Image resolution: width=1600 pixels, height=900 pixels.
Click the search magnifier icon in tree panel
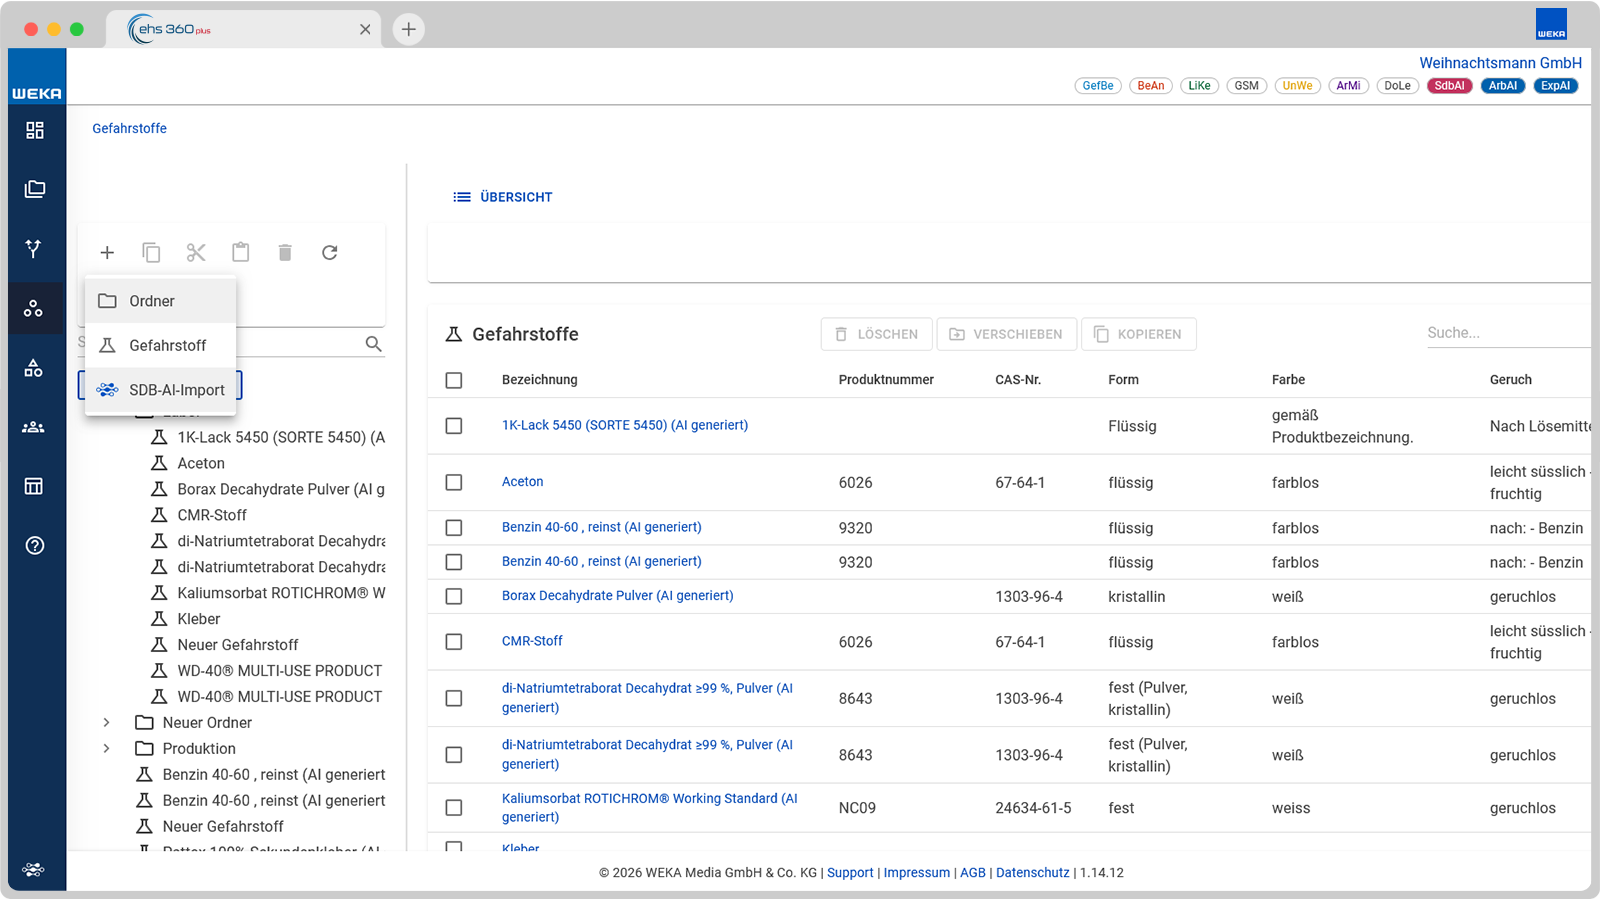pyautogui.click(x=374, y=344)
